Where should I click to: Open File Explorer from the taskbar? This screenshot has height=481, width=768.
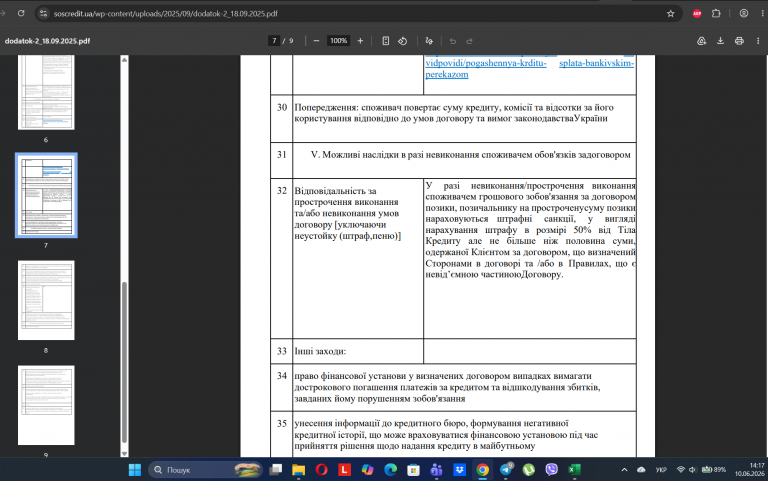[x=298, y=470]
